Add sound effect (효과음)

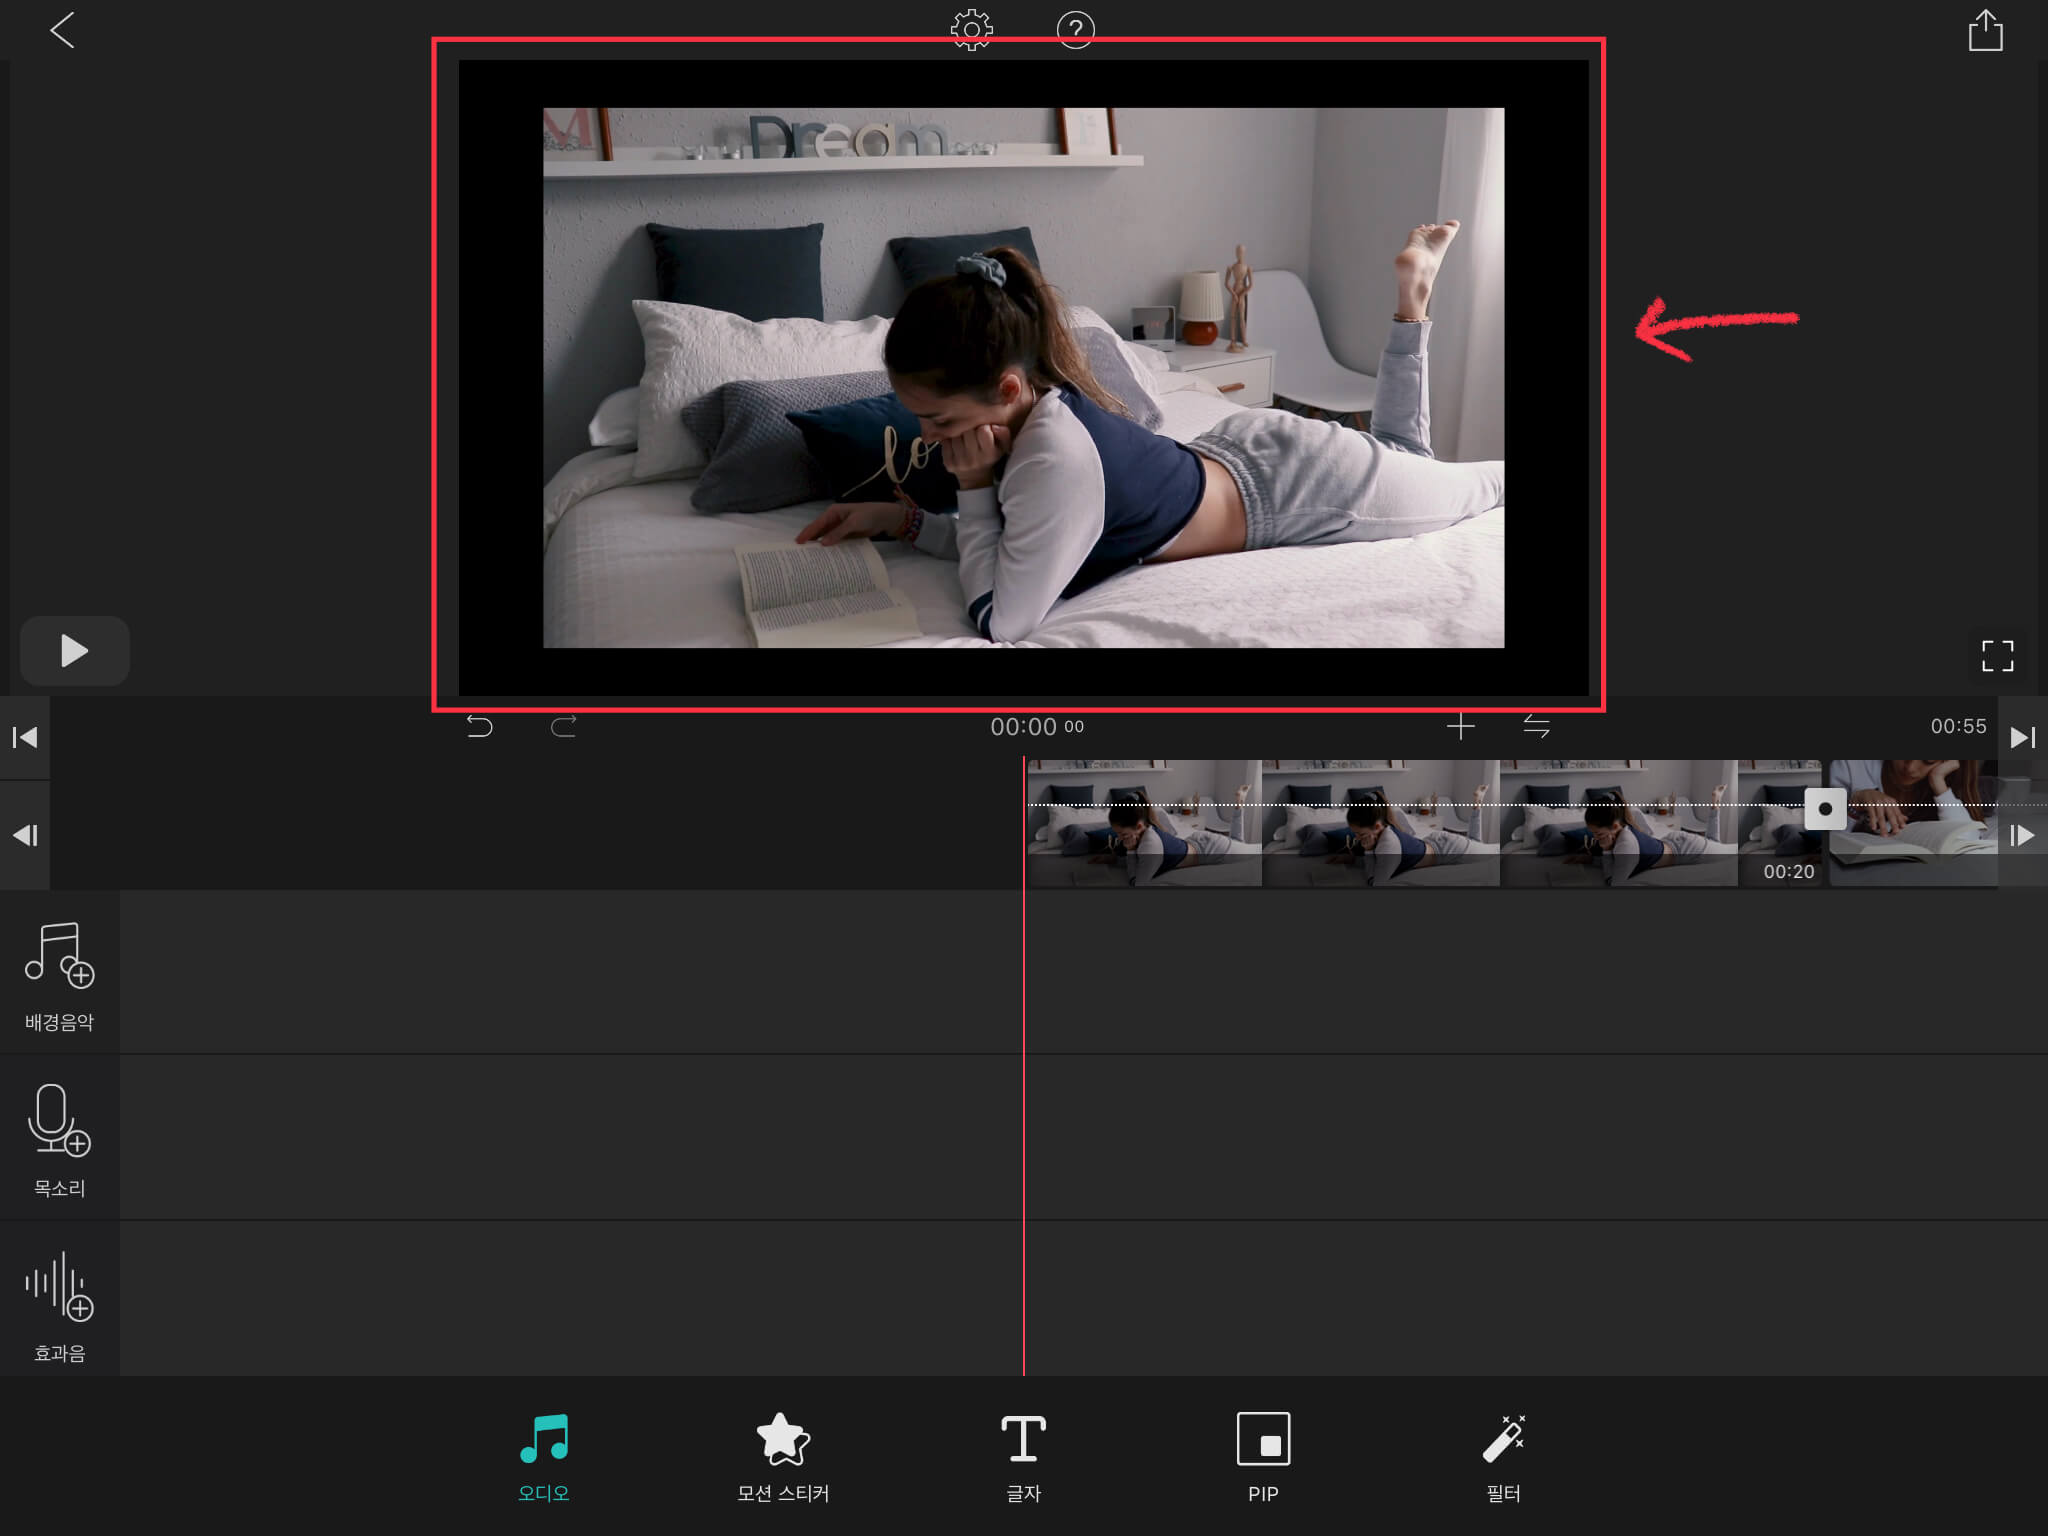tap(59, 1304)
